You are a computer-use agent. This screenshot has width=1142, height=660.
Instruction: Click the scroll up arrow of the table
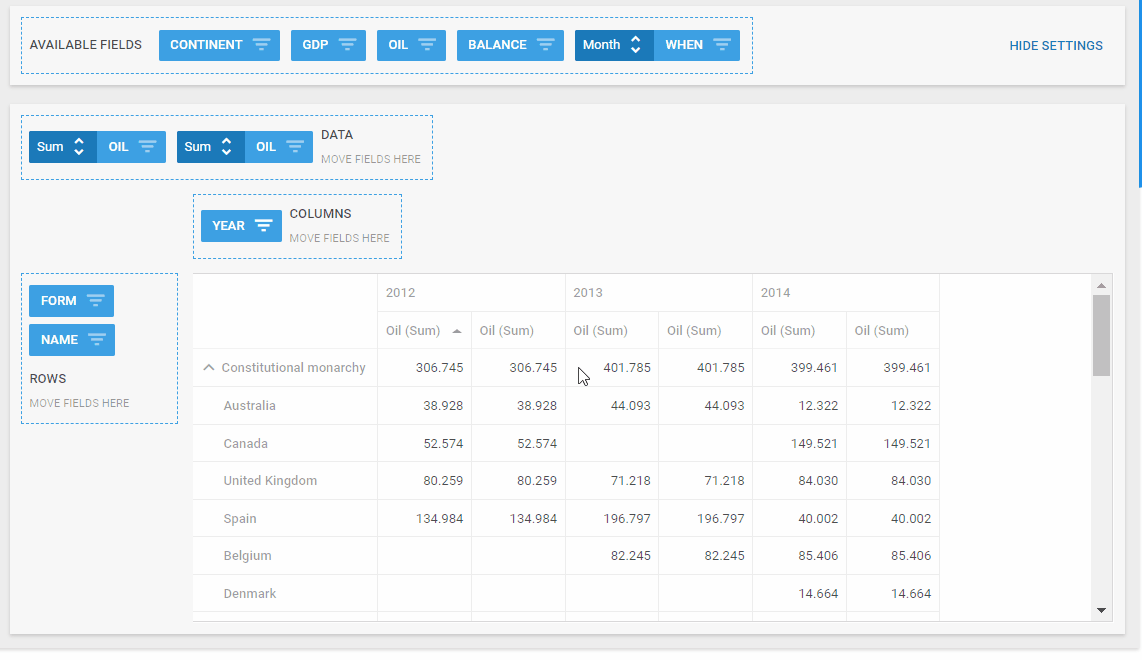(1101, 284)
